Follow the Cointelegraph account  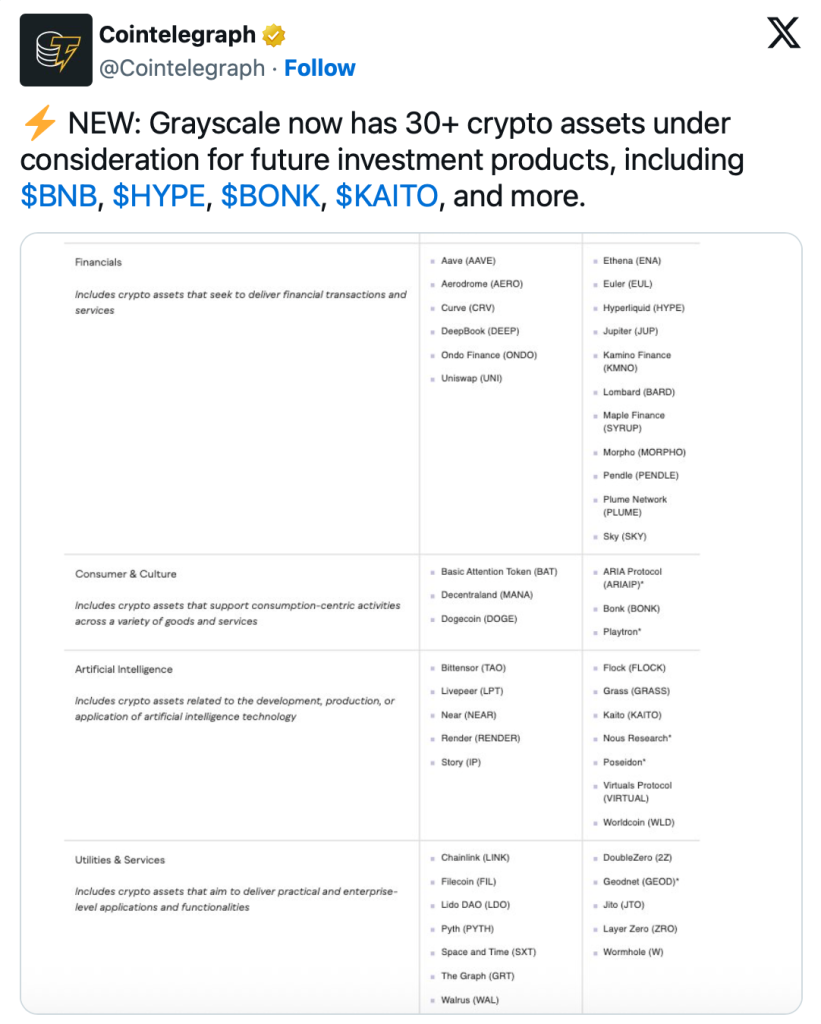pos(320,68)
